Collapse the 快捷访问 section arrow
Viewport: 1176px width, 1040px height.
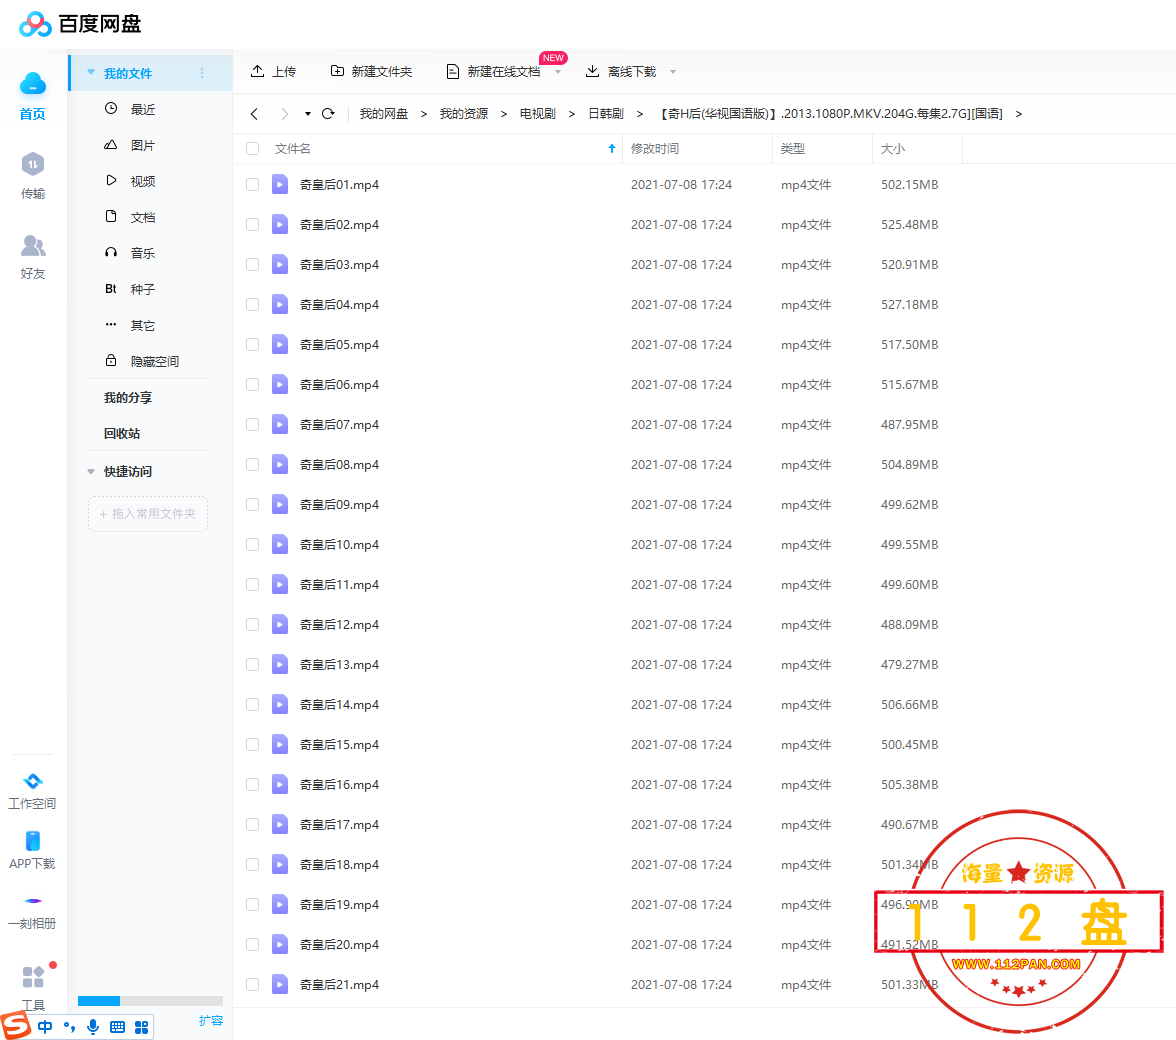pyautogui.click(x=91, y=472)
